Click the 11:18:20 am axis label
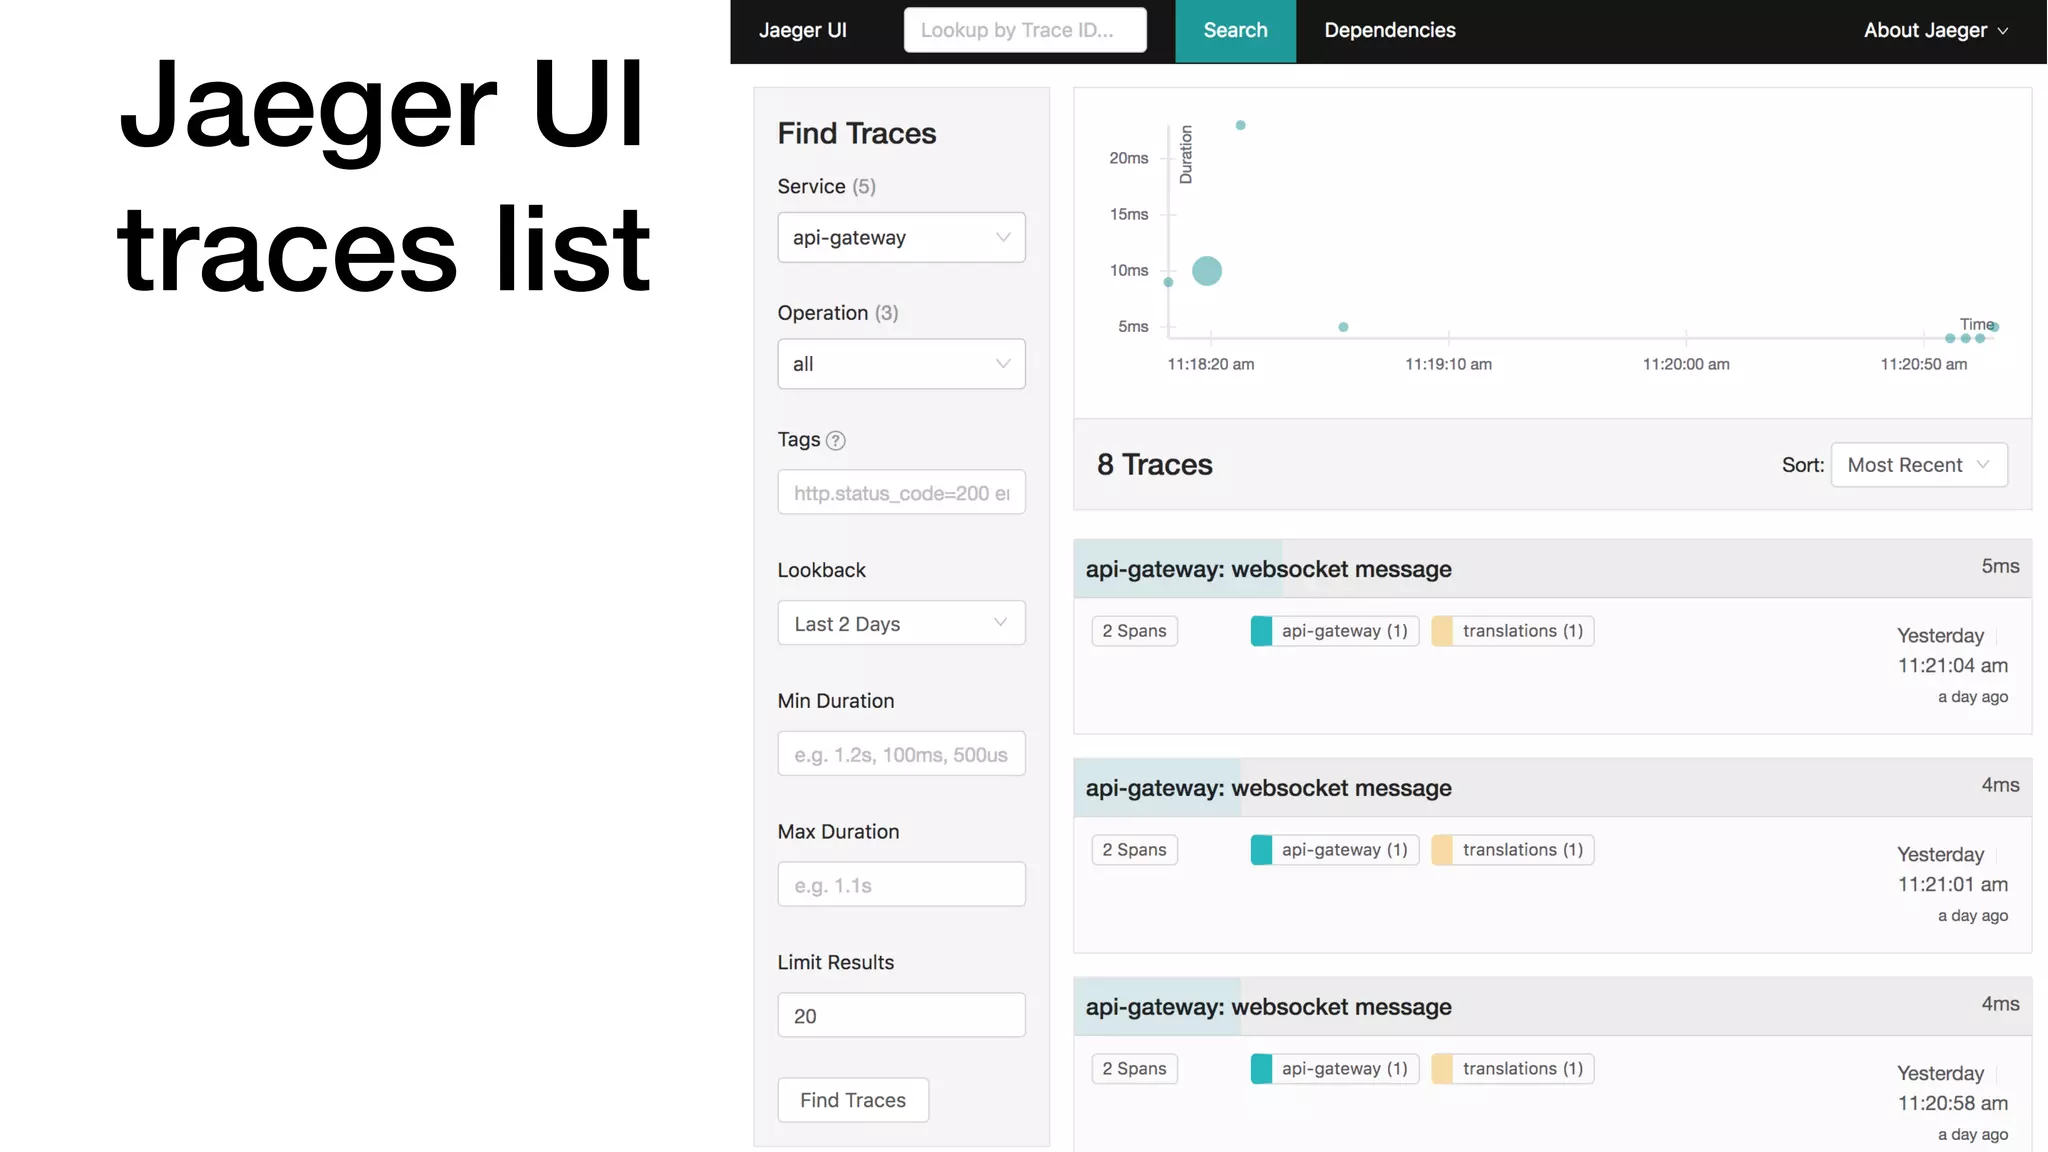 (x=1210, y=364)
